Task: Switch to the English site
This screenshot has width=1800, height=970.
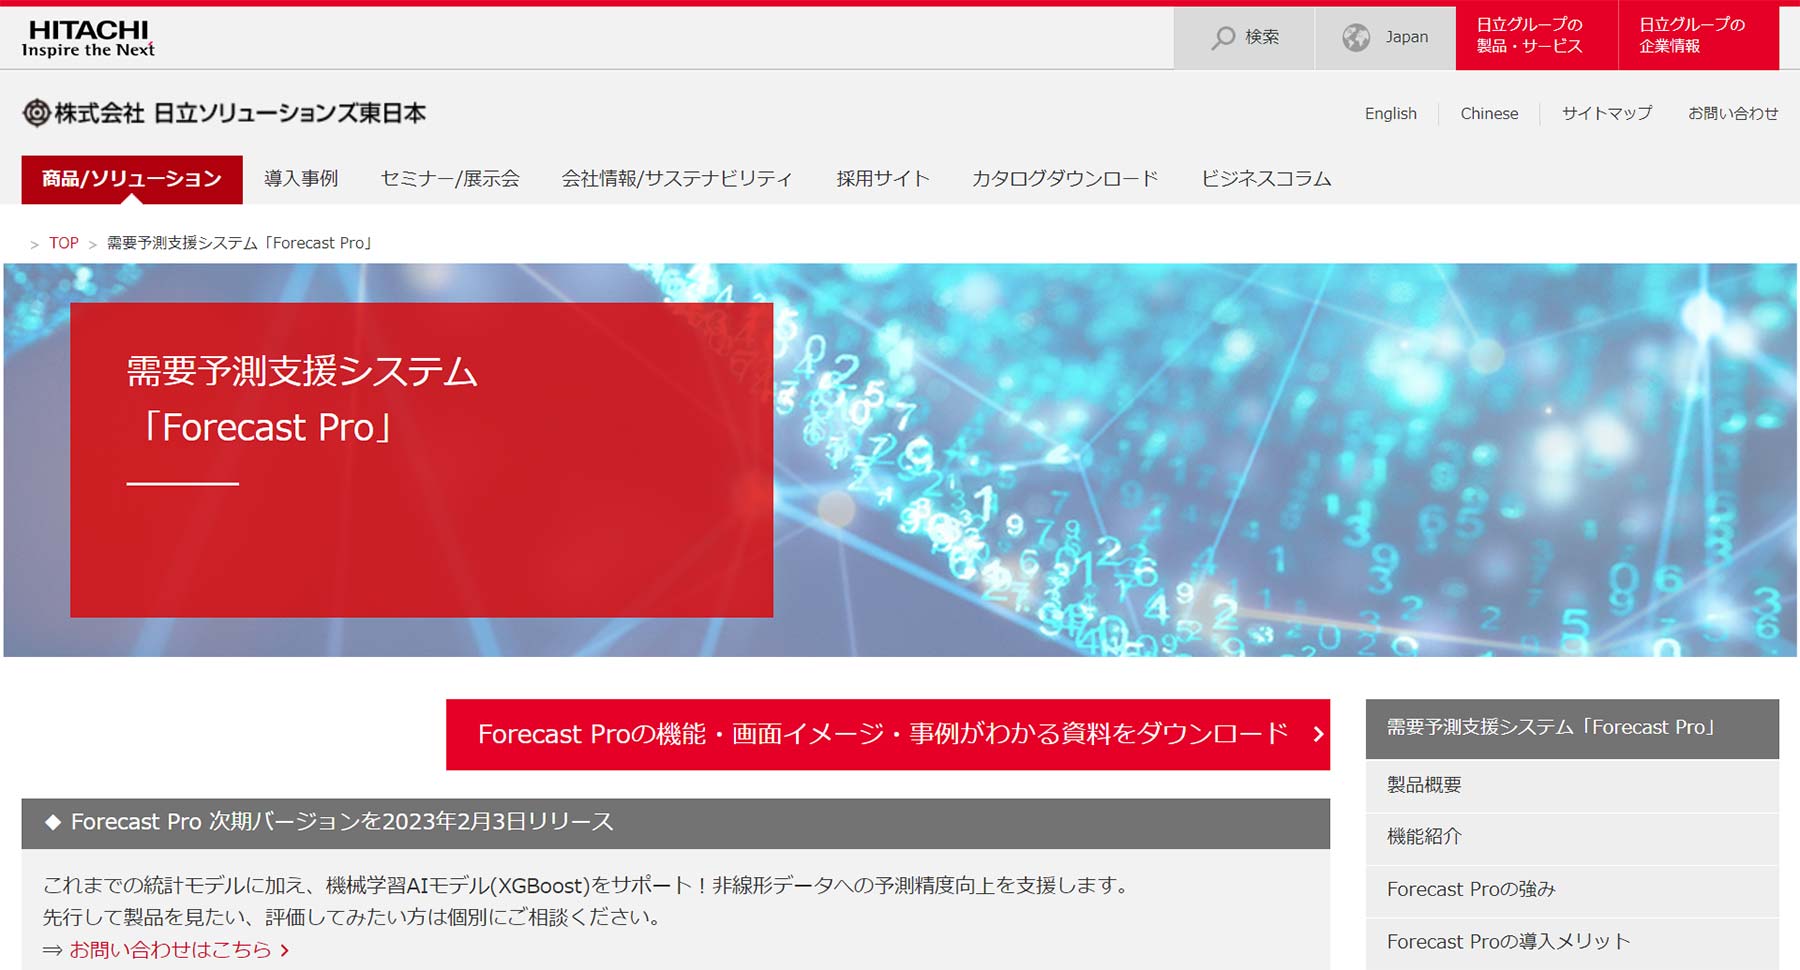Action: [x=1390, y=114]
